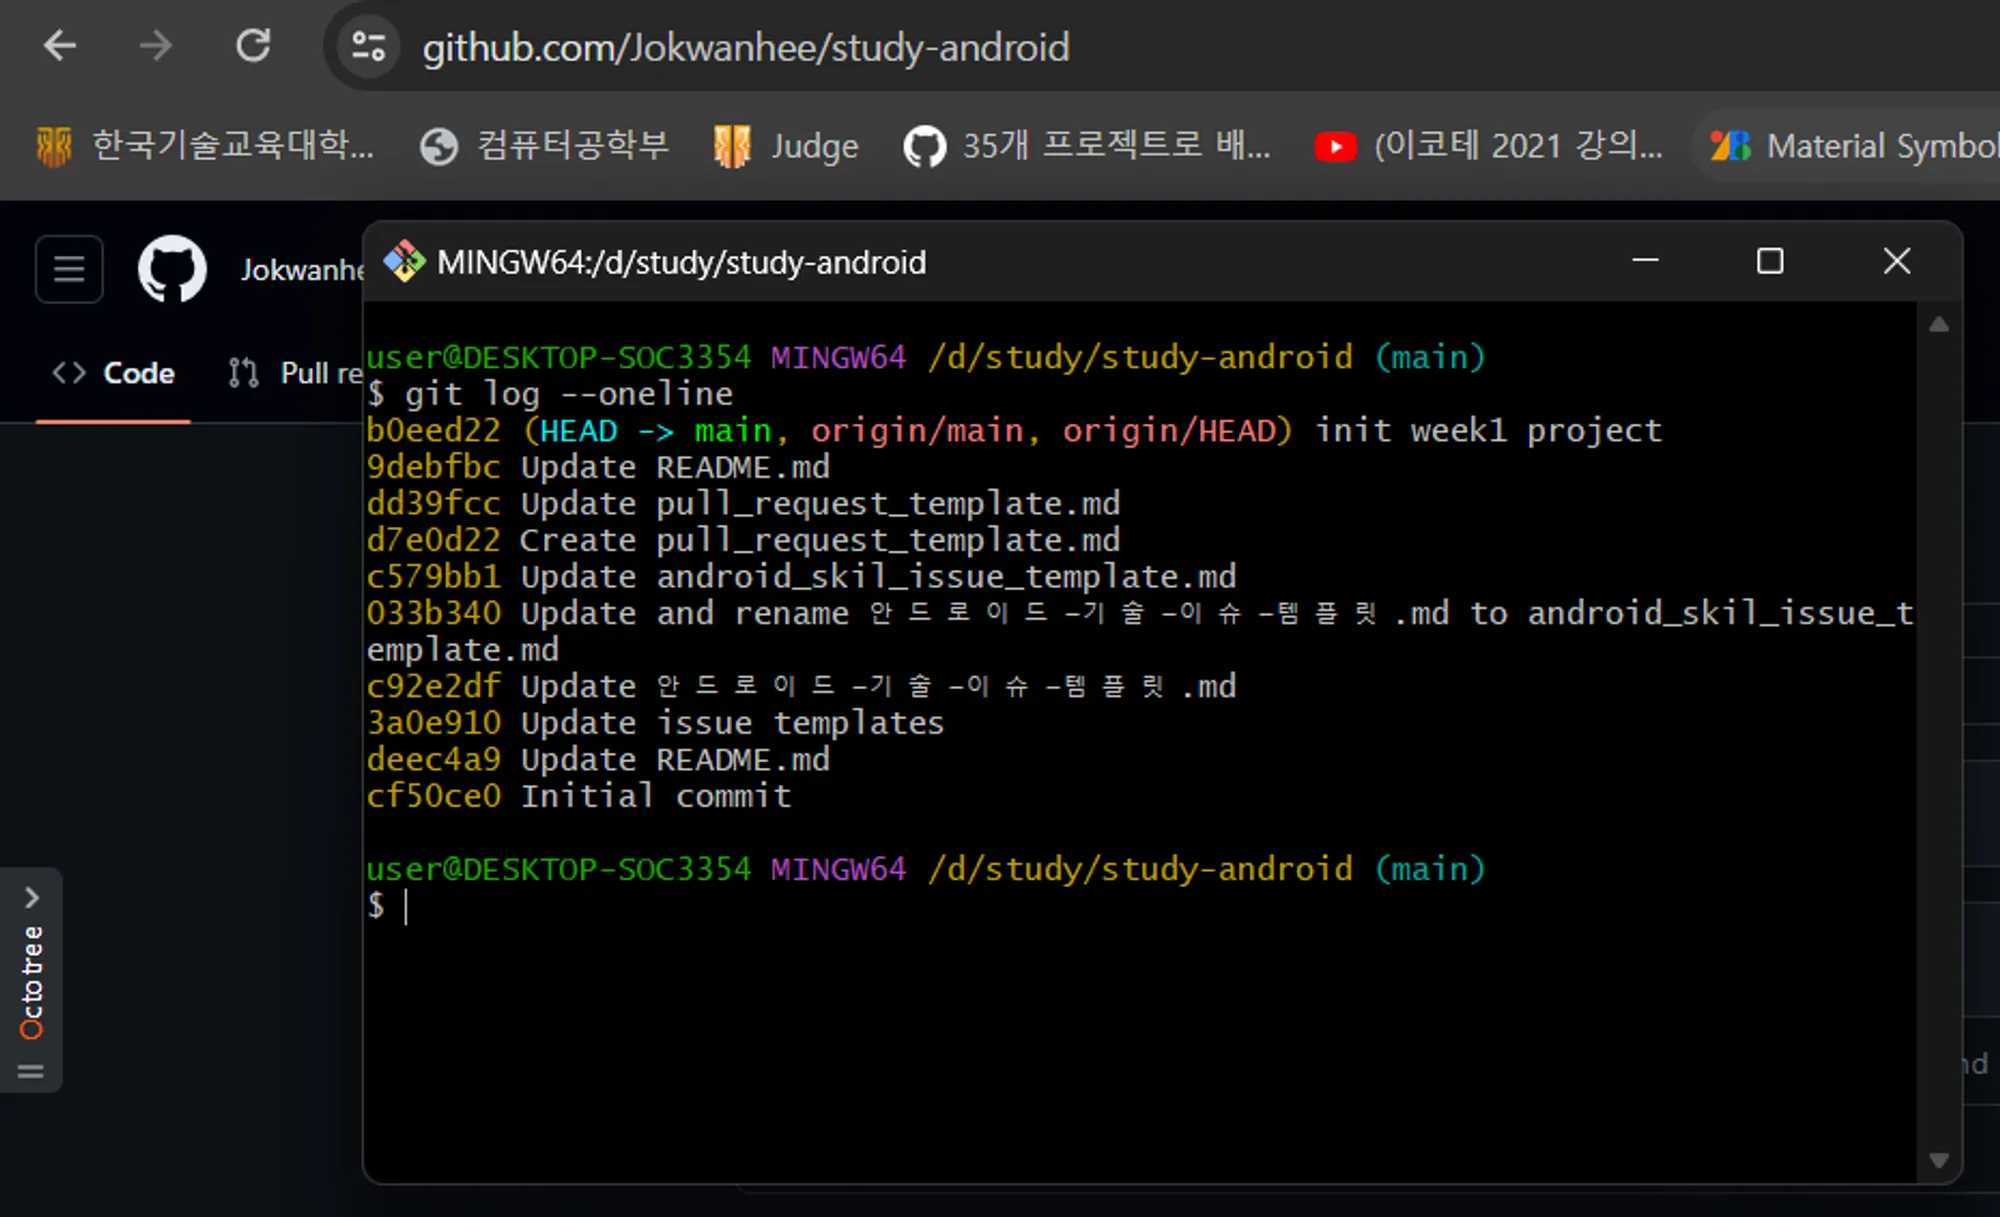Go back with the browser back arrow

pyautogui.click(x=60, y=46)
